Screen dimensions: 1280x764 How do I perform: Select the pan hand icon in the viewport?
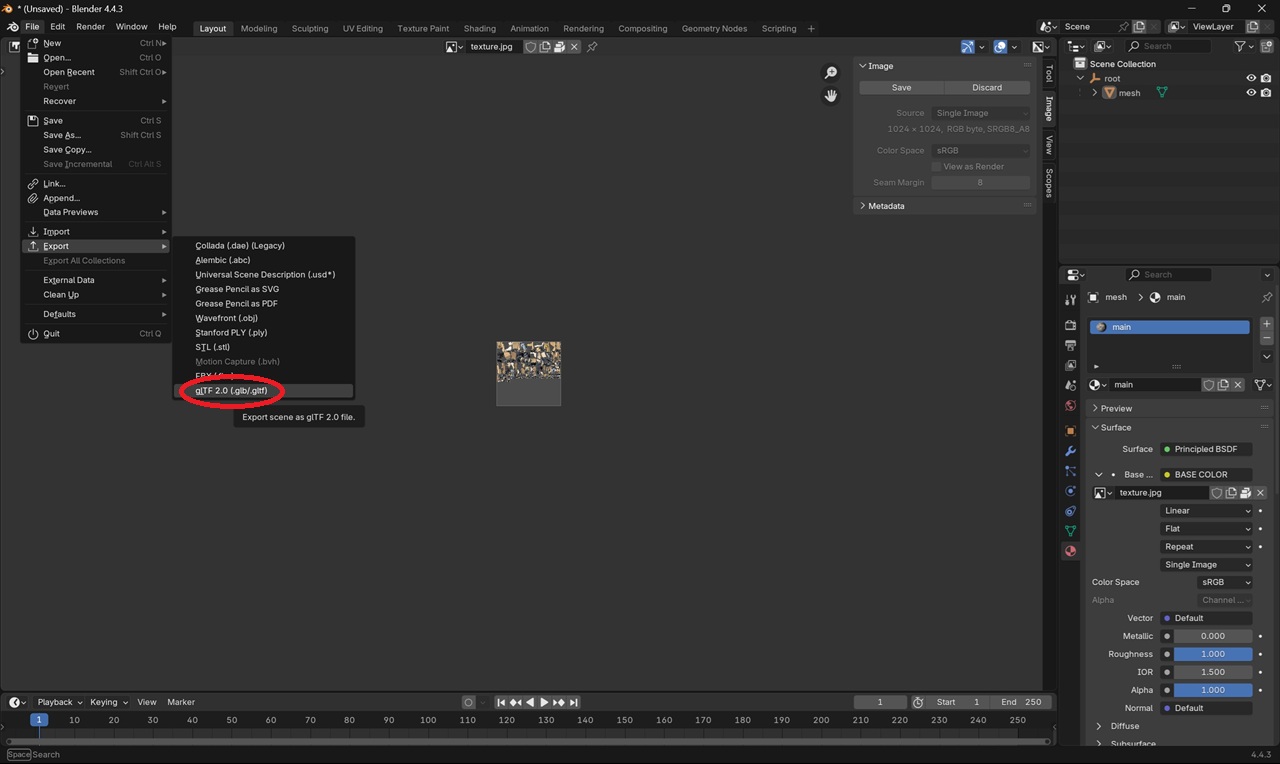click(x=830, y=96)
